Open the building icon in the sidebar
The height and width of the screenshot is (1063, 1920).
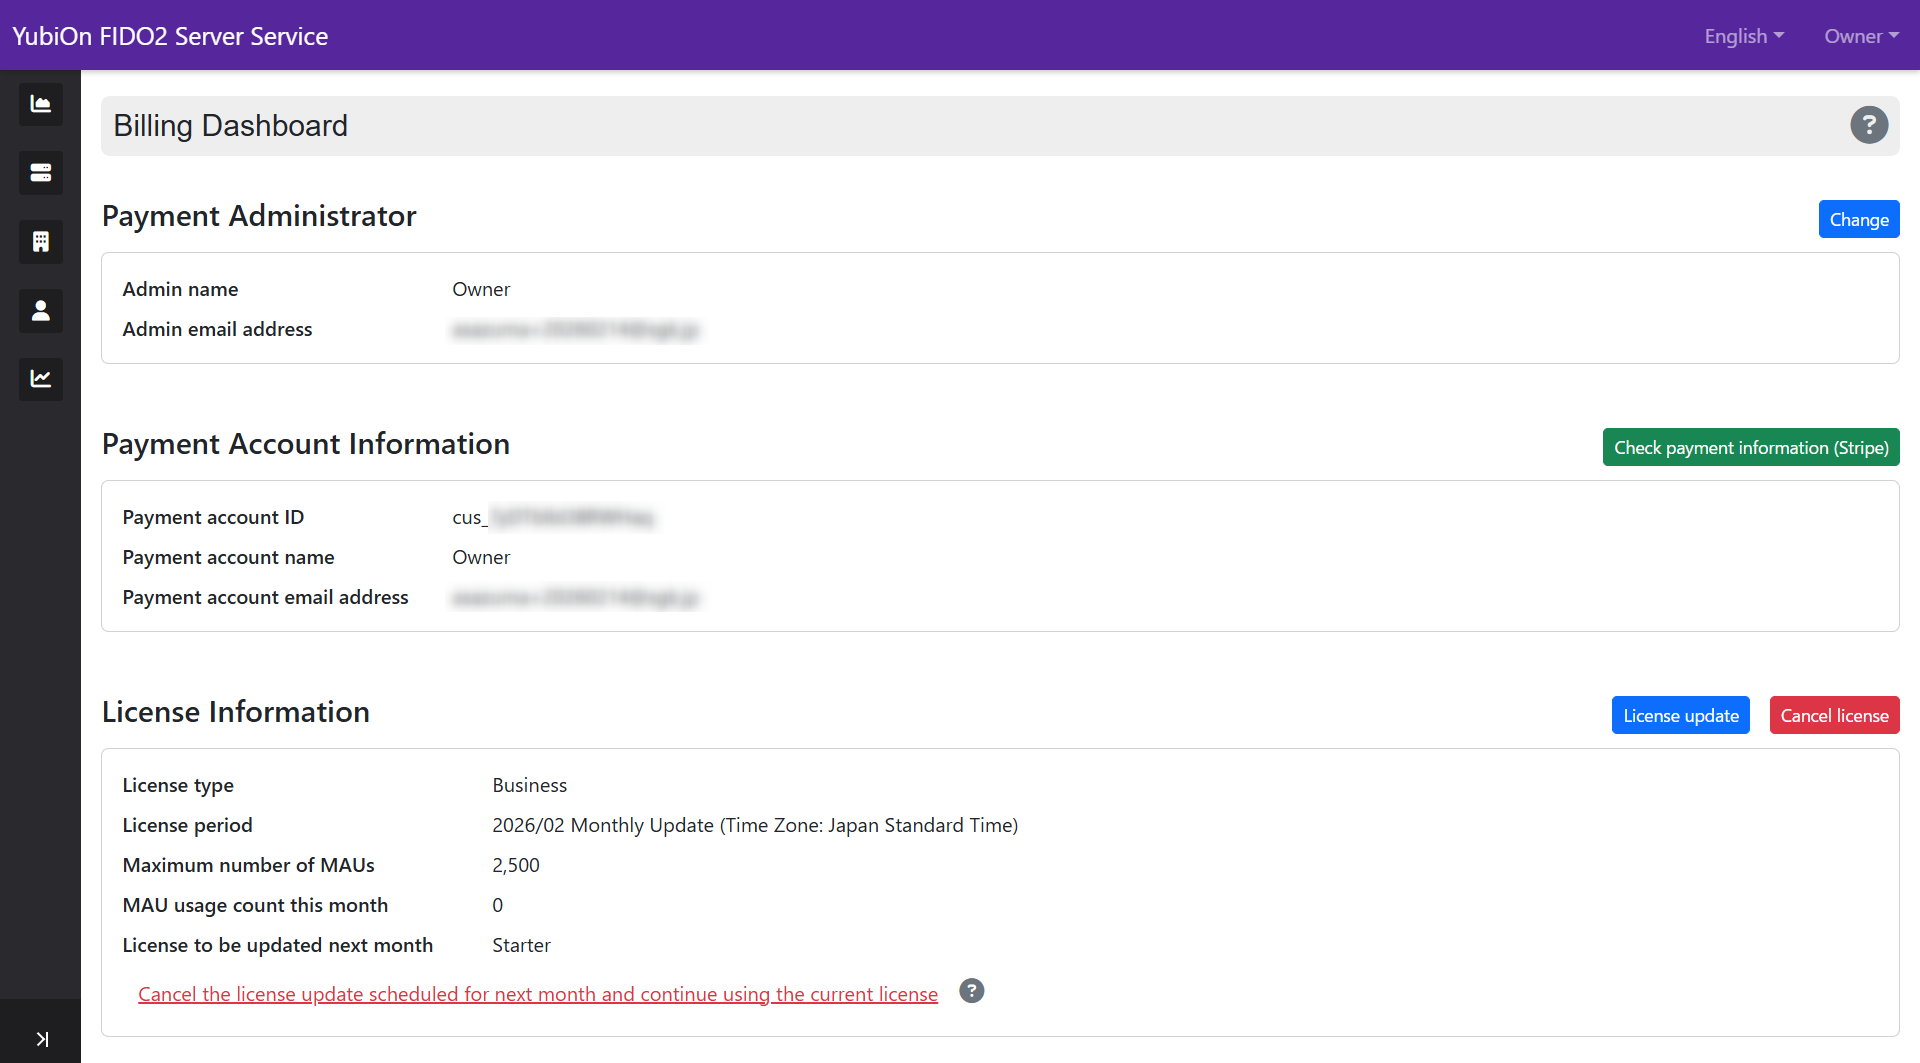pos(40,242)
